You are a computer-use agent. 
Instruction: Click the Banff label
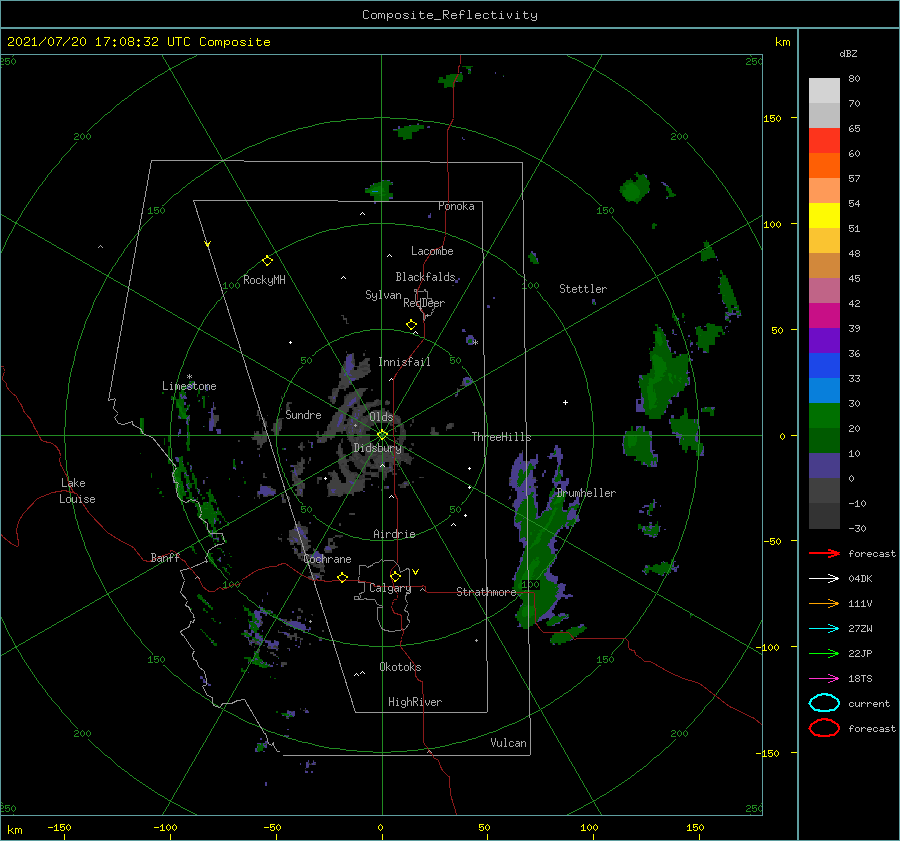point(165,557)
